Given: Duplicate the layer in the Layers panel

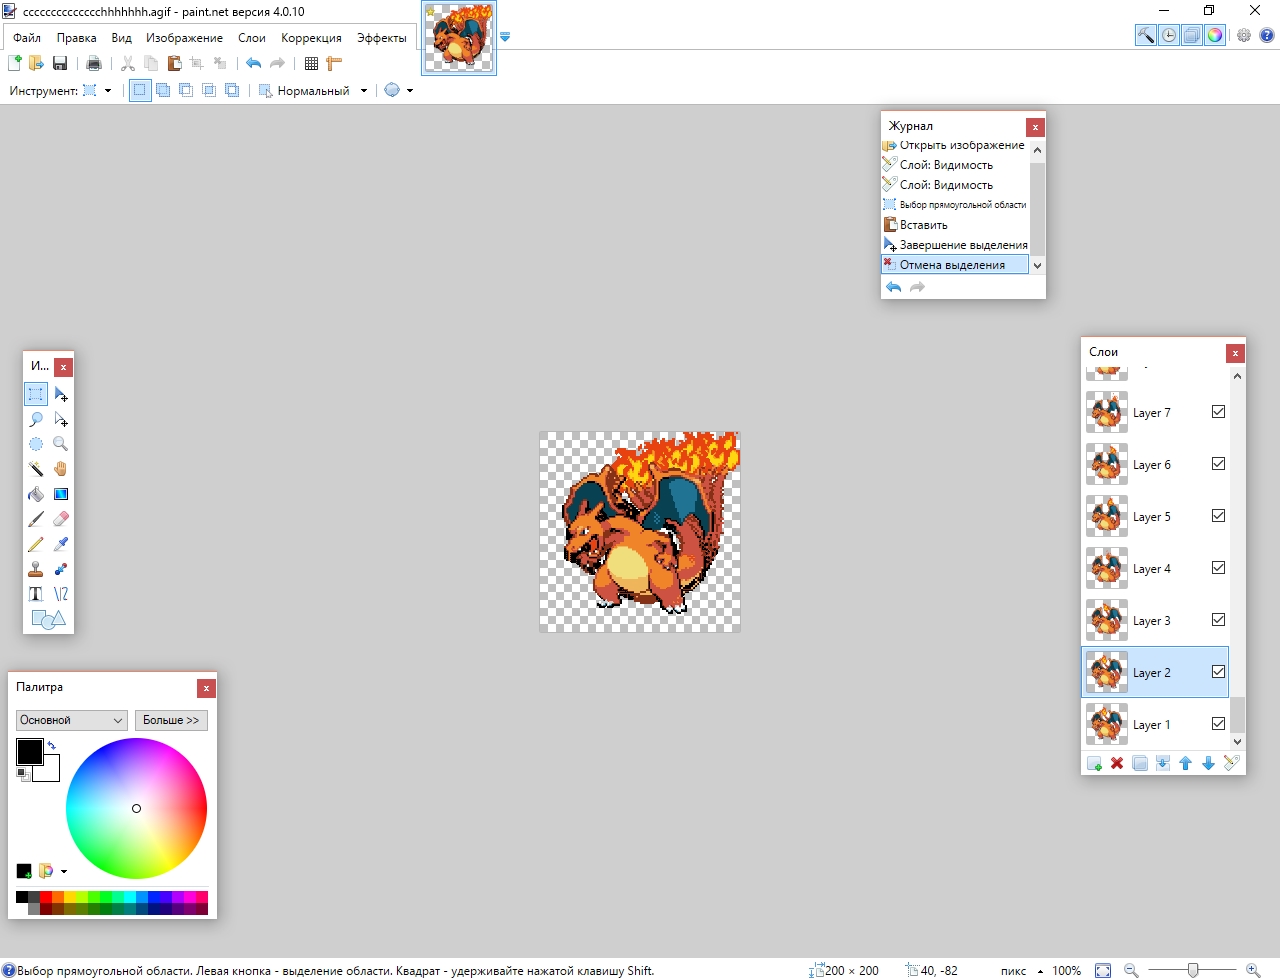Looking at the screenshot, I should pos(1140,763).
